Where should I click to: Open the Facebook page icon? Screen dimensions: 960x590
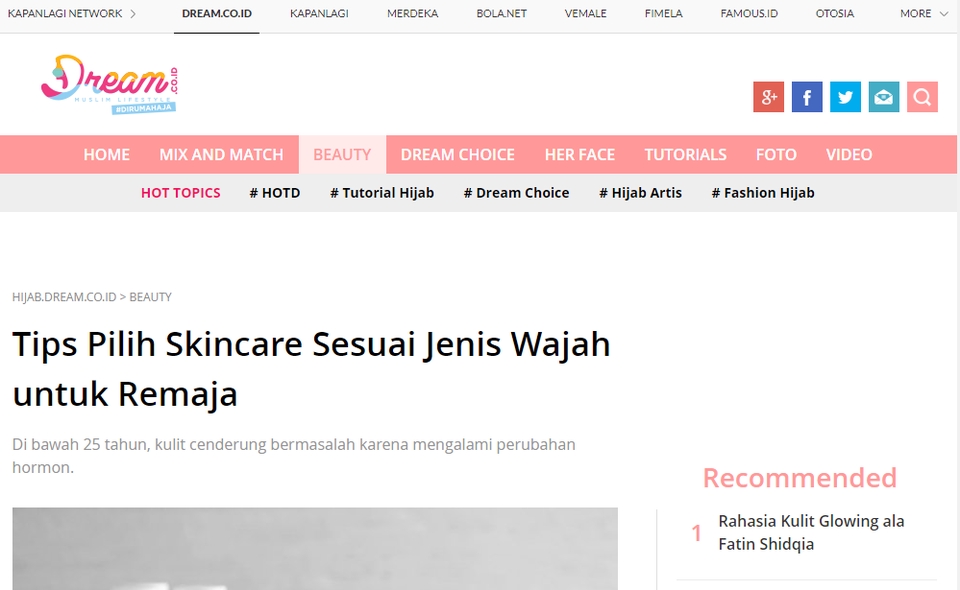(x=807, y=97)
